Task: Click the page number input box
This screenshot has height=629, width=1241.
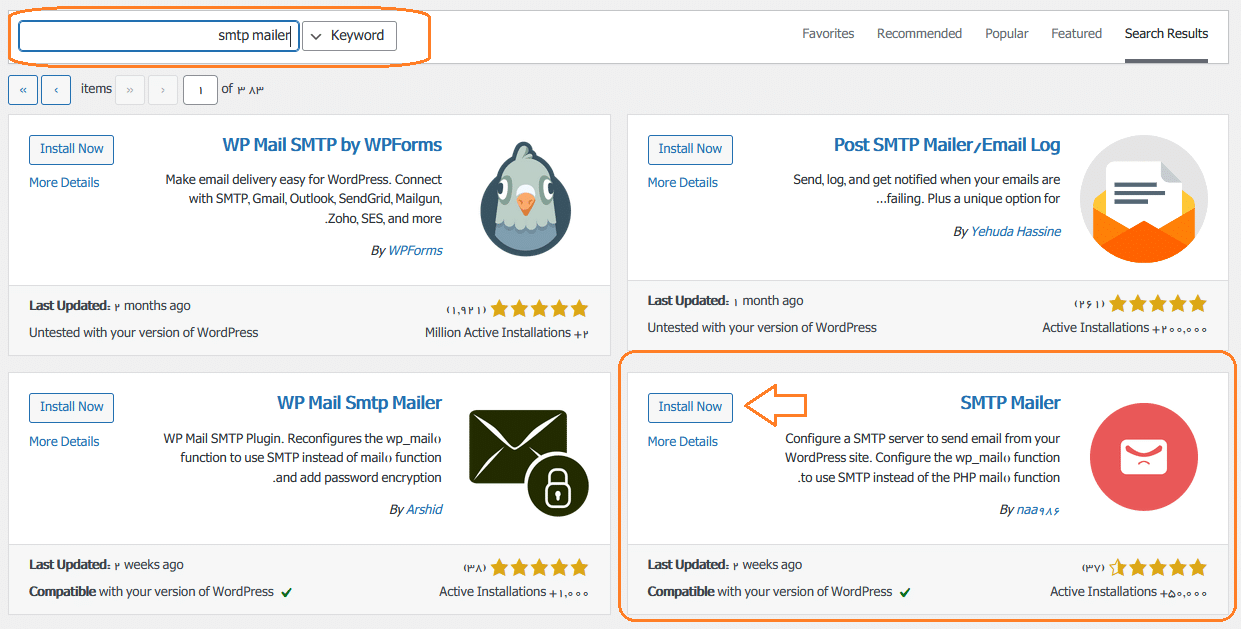Action: (200, 89)
